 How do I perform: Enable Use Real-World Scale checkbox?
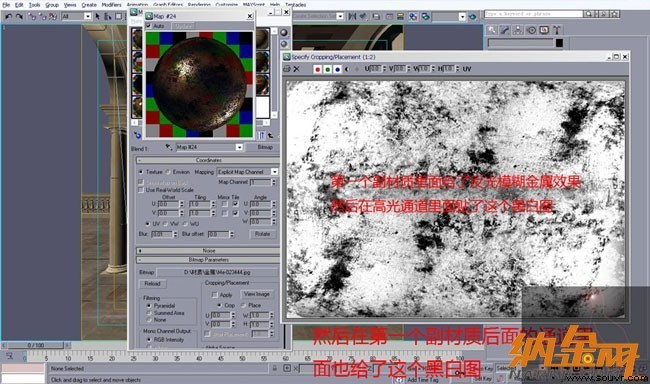(141, 190)
